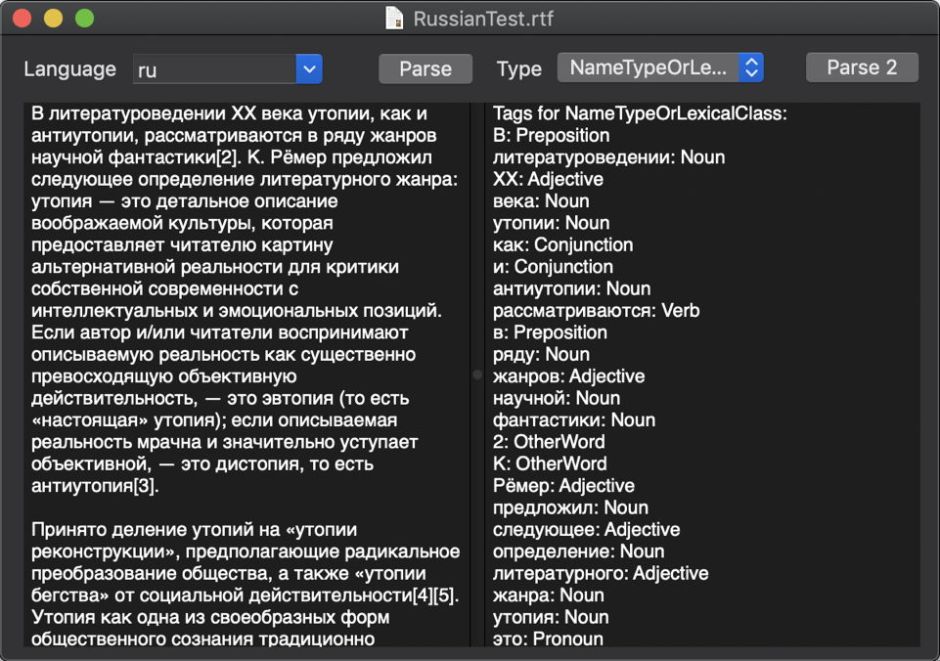Click the "рассматриваются: Verb" tag line

pyautogui.click(x=596, y=311)
